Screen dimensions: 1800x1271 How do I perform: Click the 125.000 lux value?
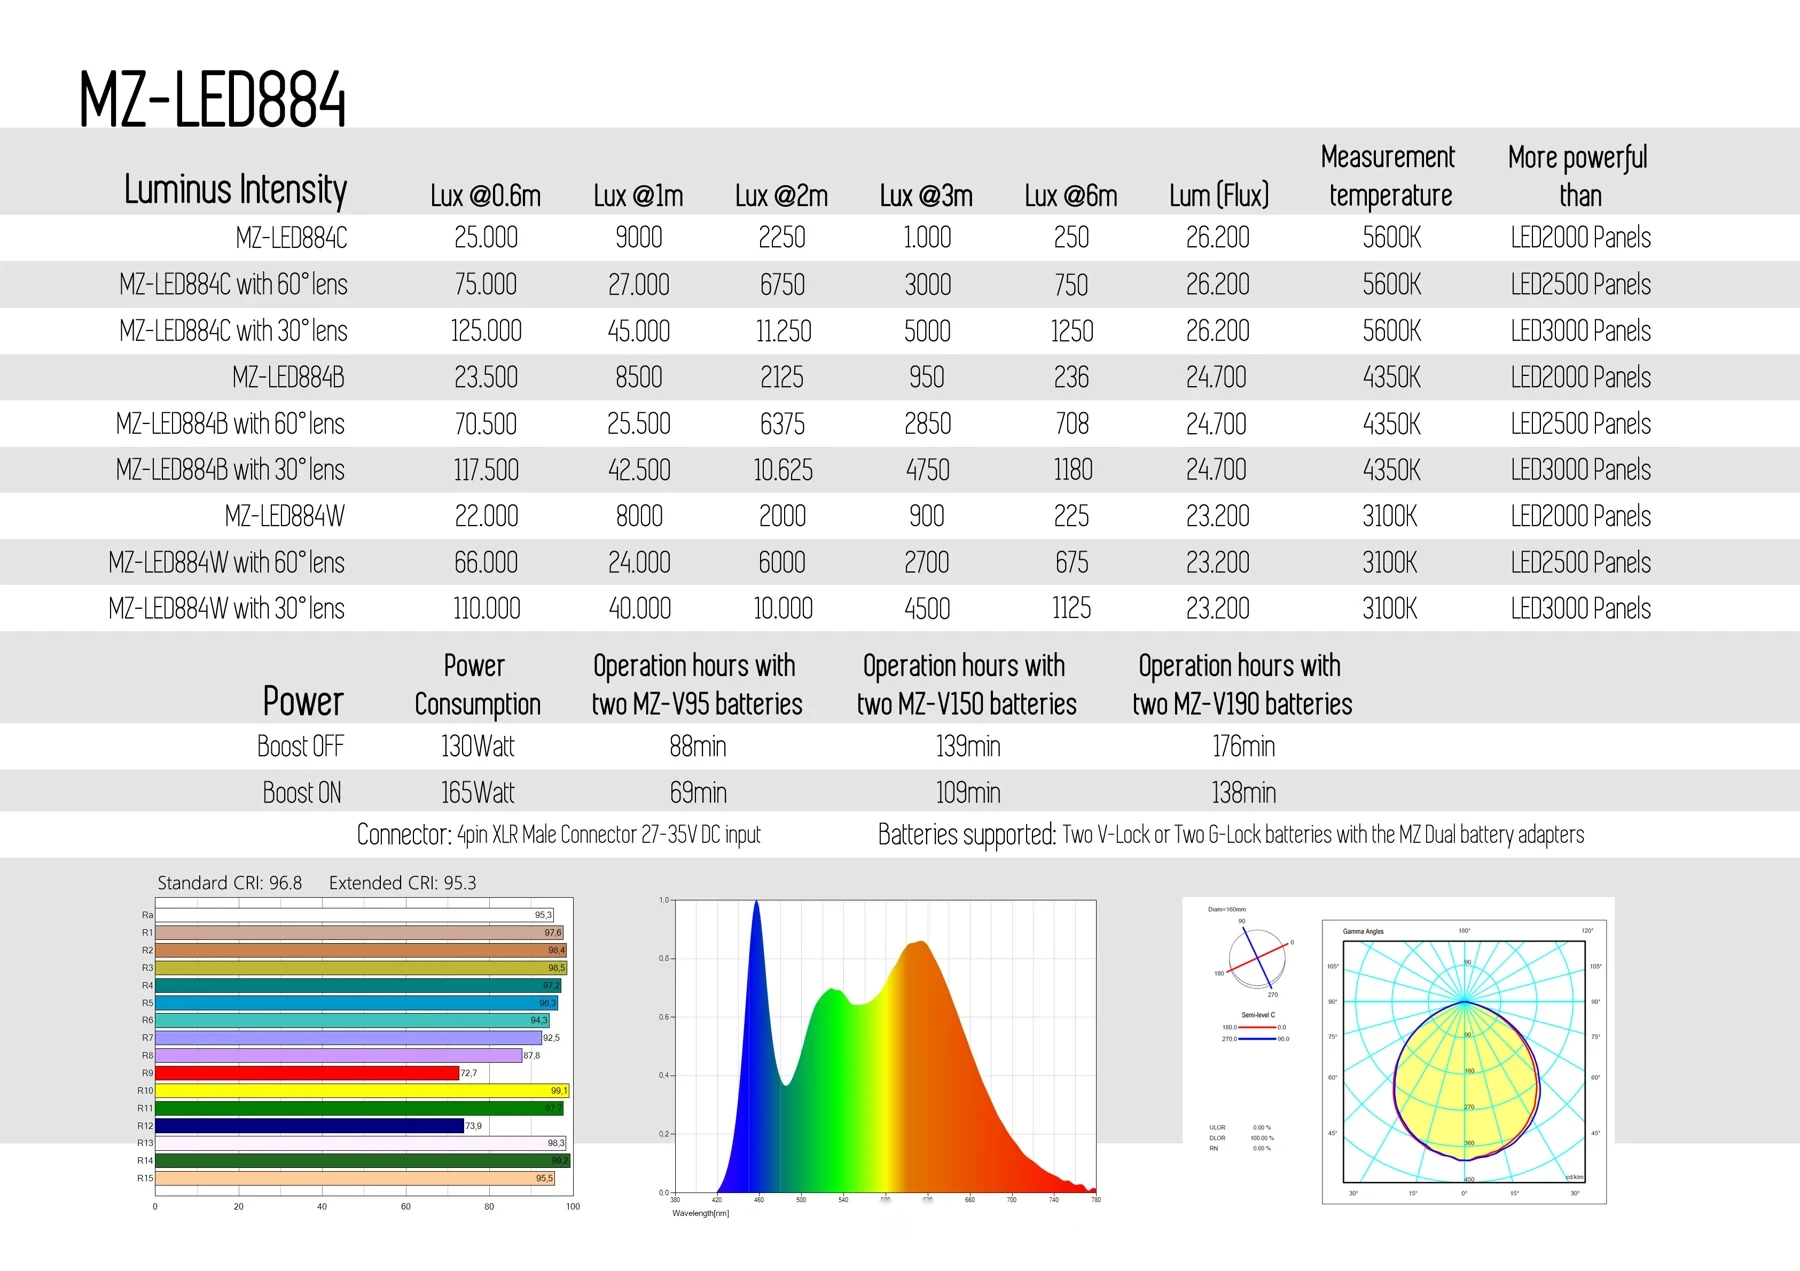(x=486, y=331)
